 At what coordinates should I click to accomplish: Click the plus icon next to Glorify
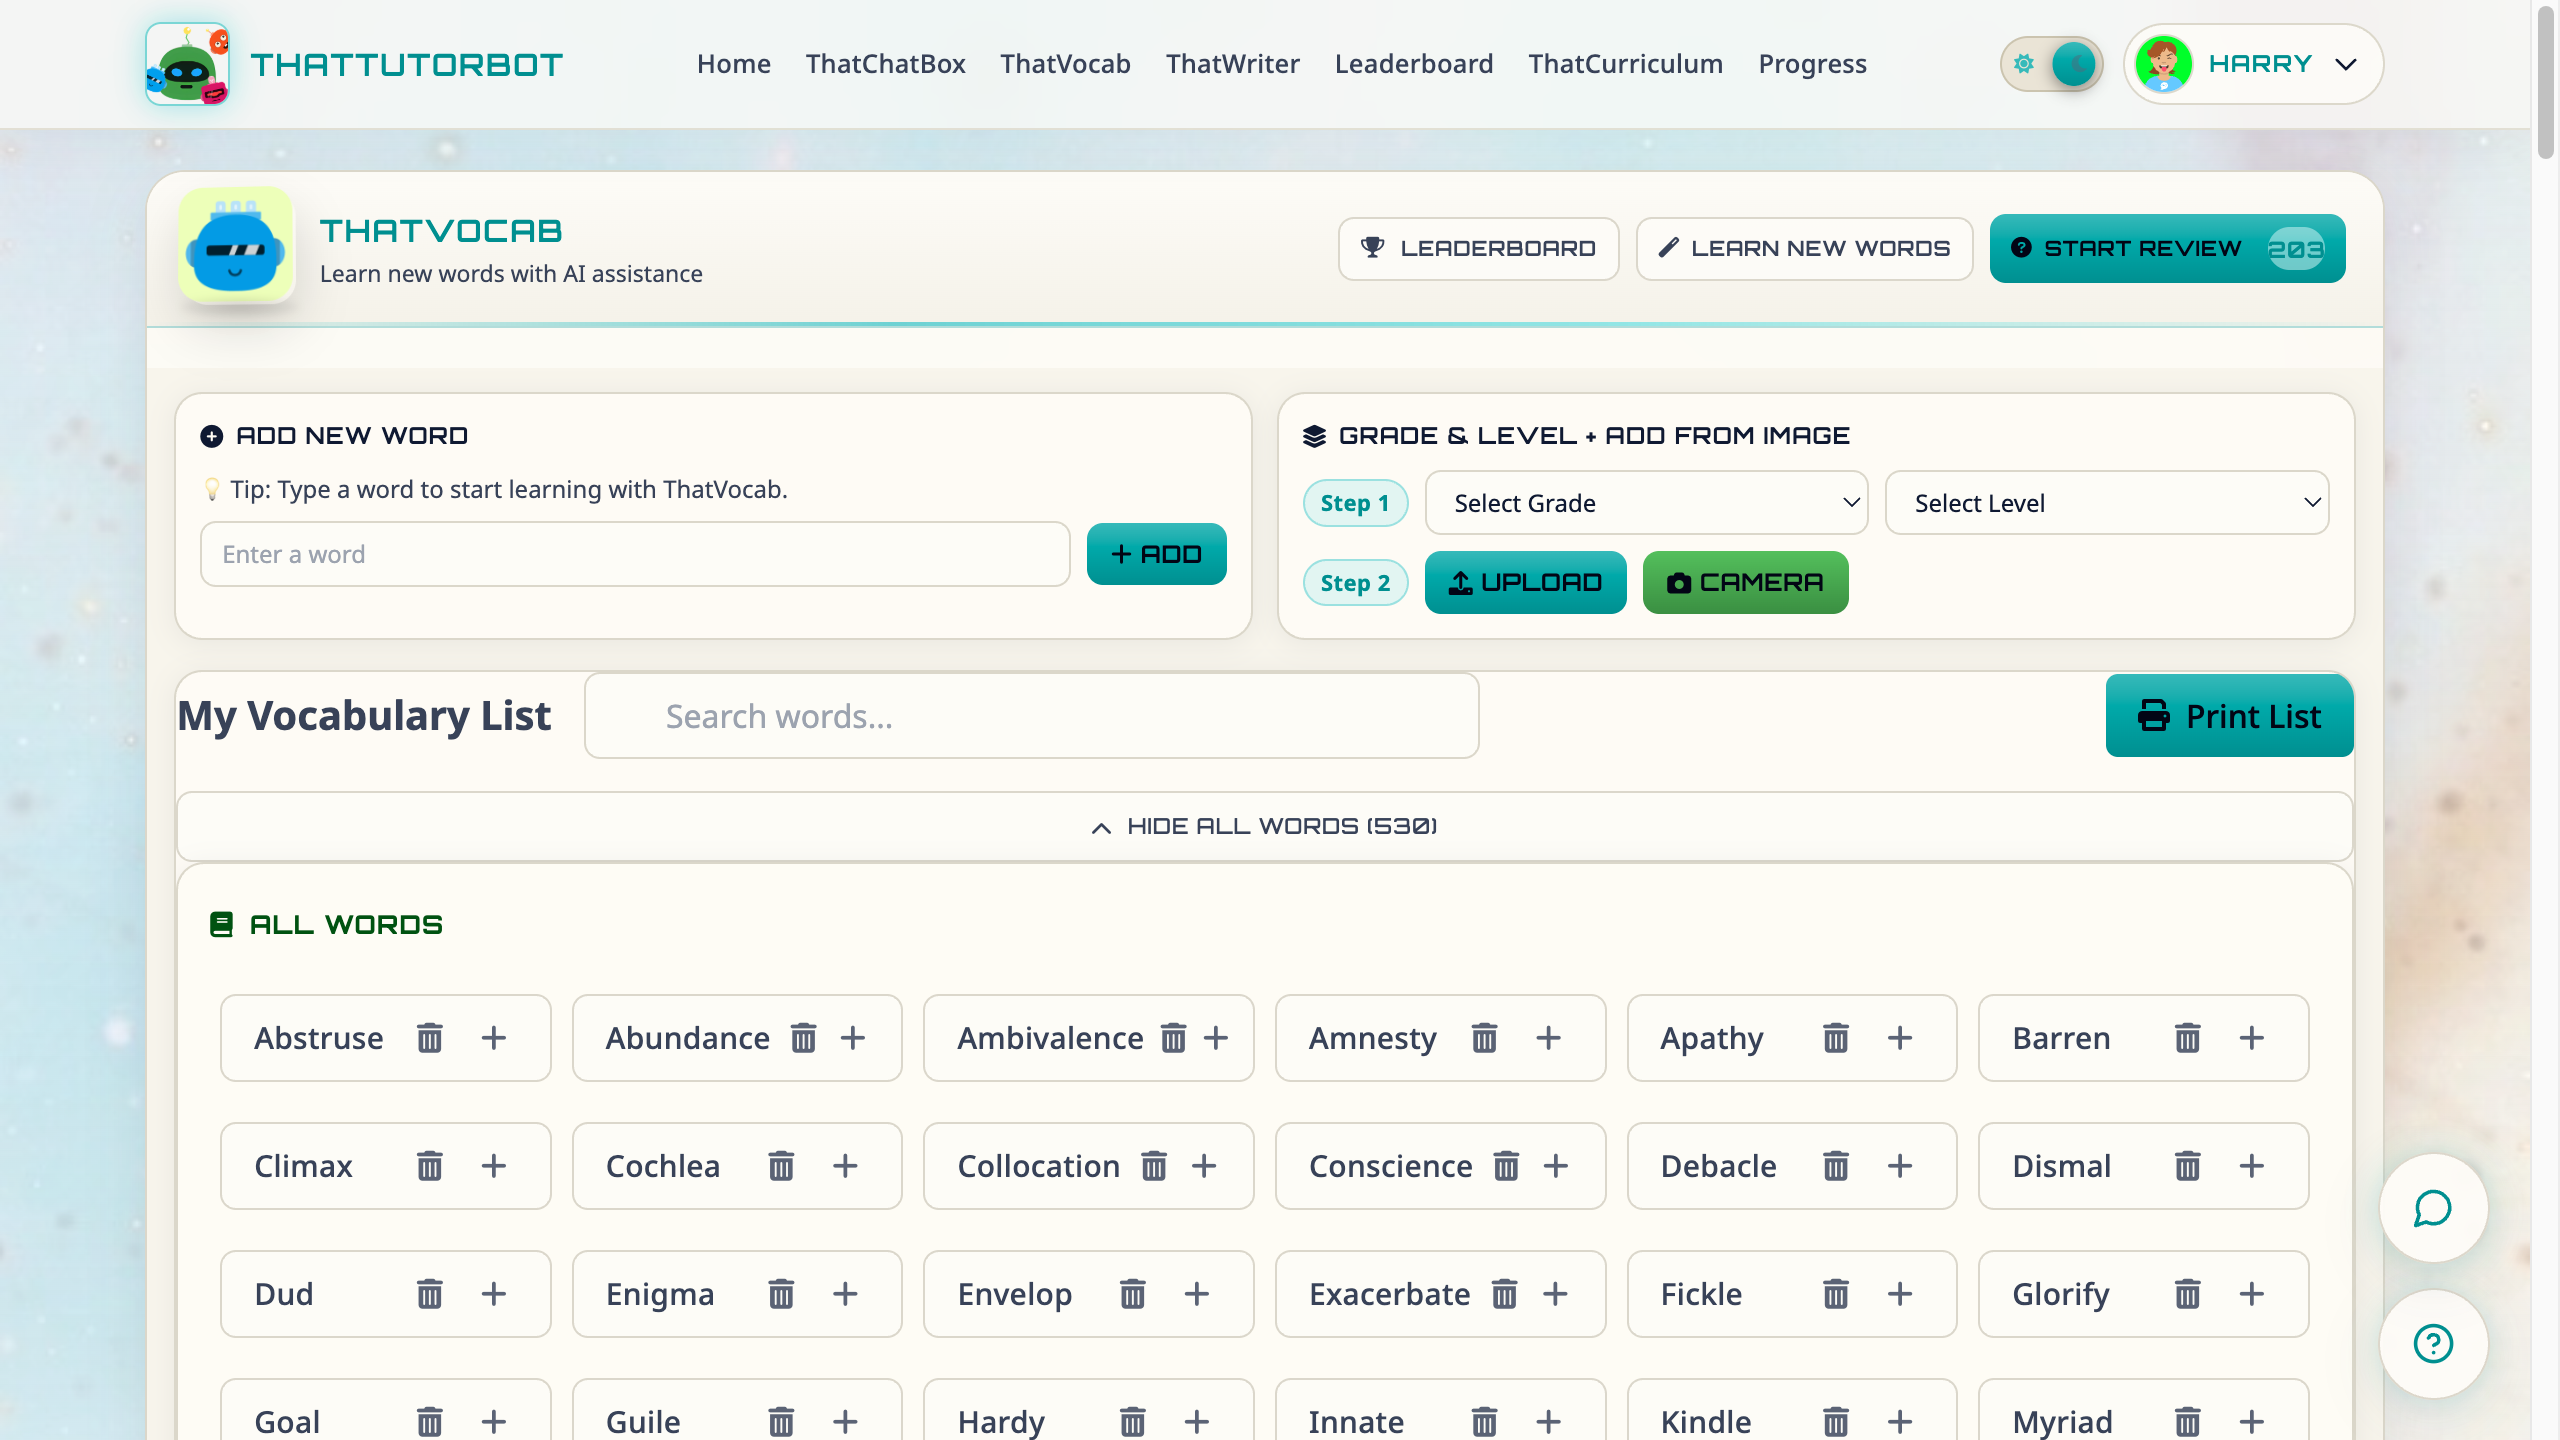(x=2252, y=1294)
